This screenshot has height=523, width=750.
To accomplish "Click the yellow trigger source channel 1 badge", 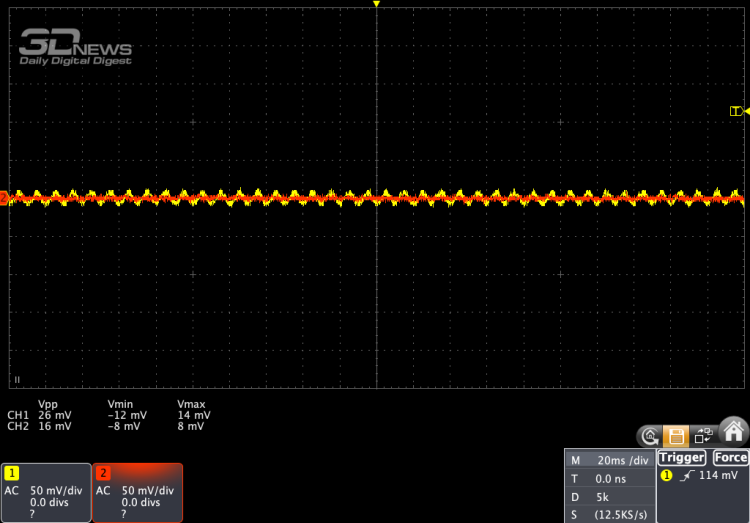I will pyautogui.click(x=667, y=476).
